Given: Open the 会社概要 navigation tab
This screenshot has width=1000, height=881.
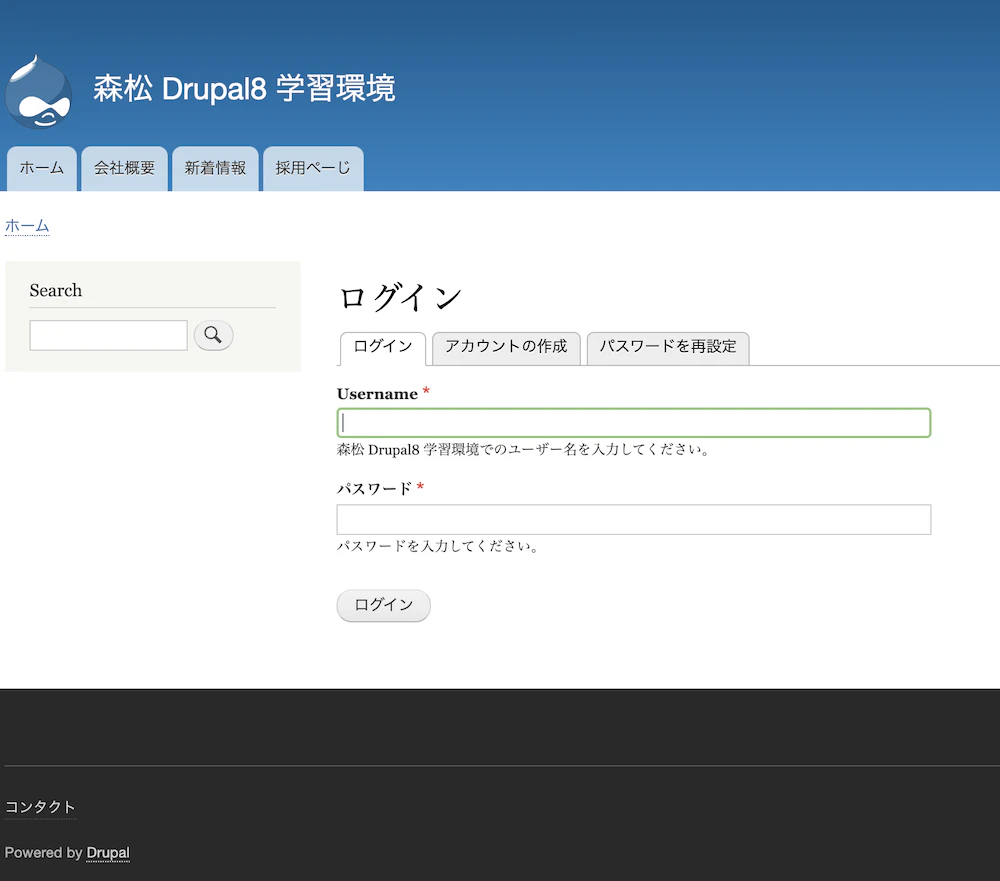Looking at the screenshot, I should (x=124, y=168).
